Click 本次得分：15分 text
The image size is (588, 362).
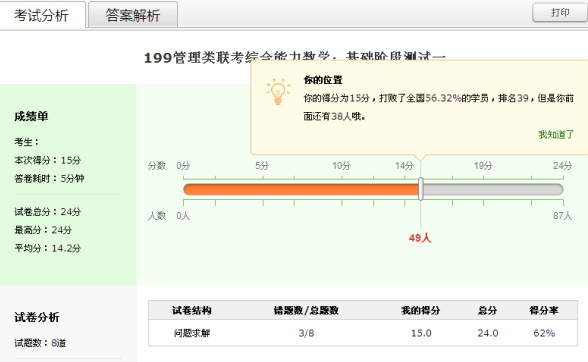pos(48,160)
